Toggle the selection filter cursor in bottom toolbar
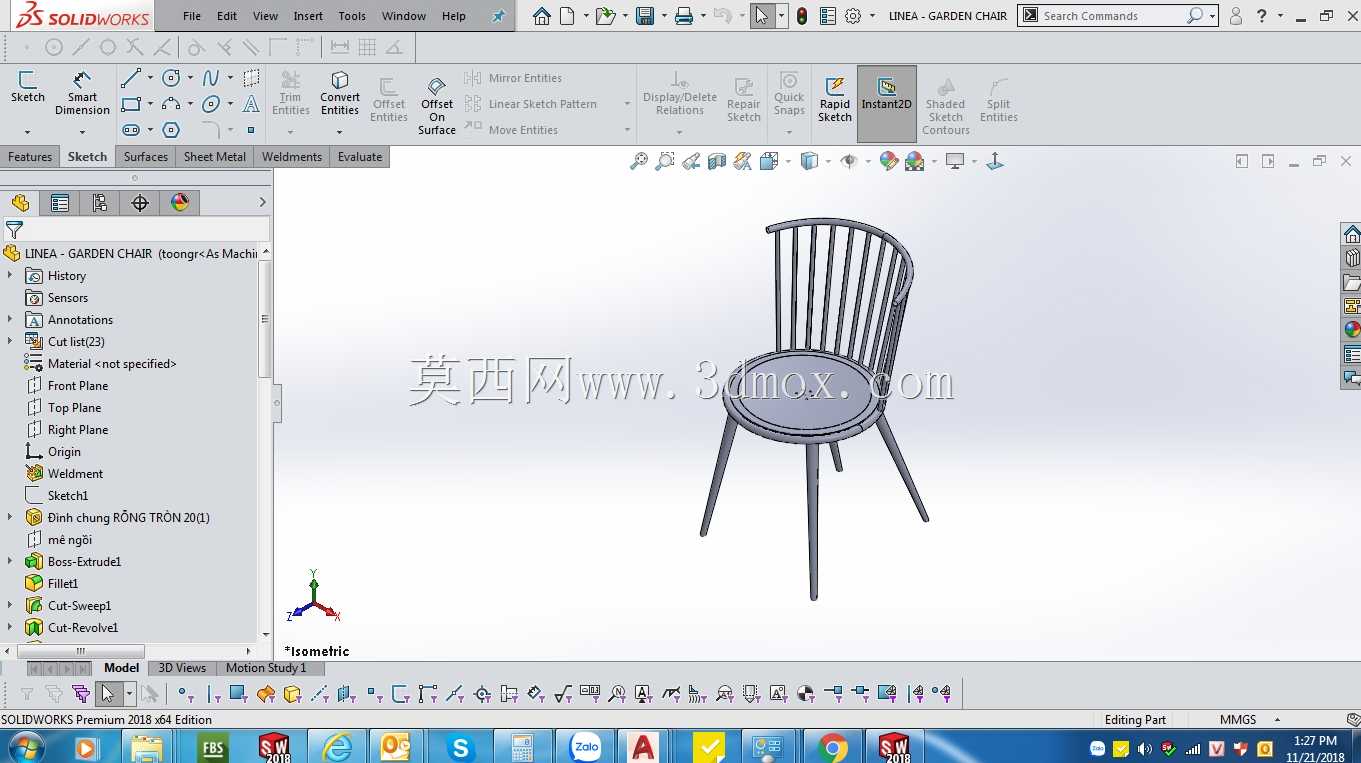The height and width of the screenshot is (763, 1361). 107,693
